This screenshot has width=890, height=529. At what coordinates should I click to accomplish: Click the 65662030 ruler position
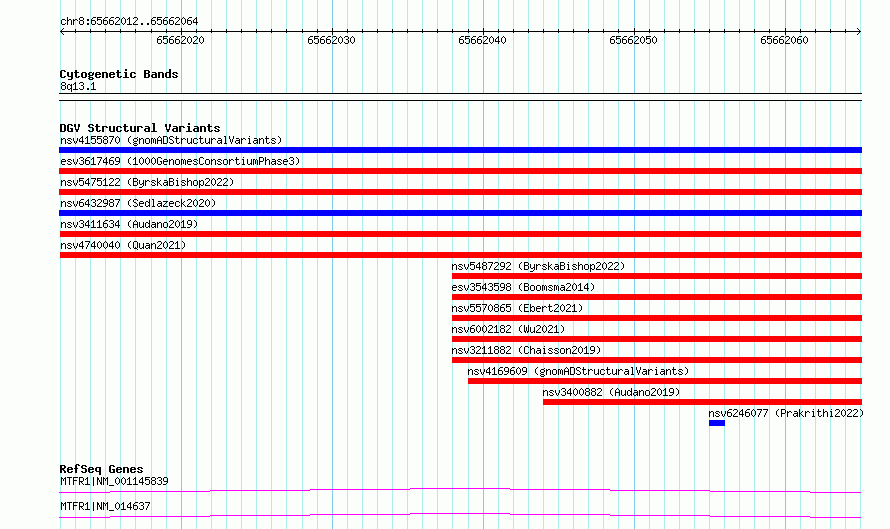click(331, 40)
